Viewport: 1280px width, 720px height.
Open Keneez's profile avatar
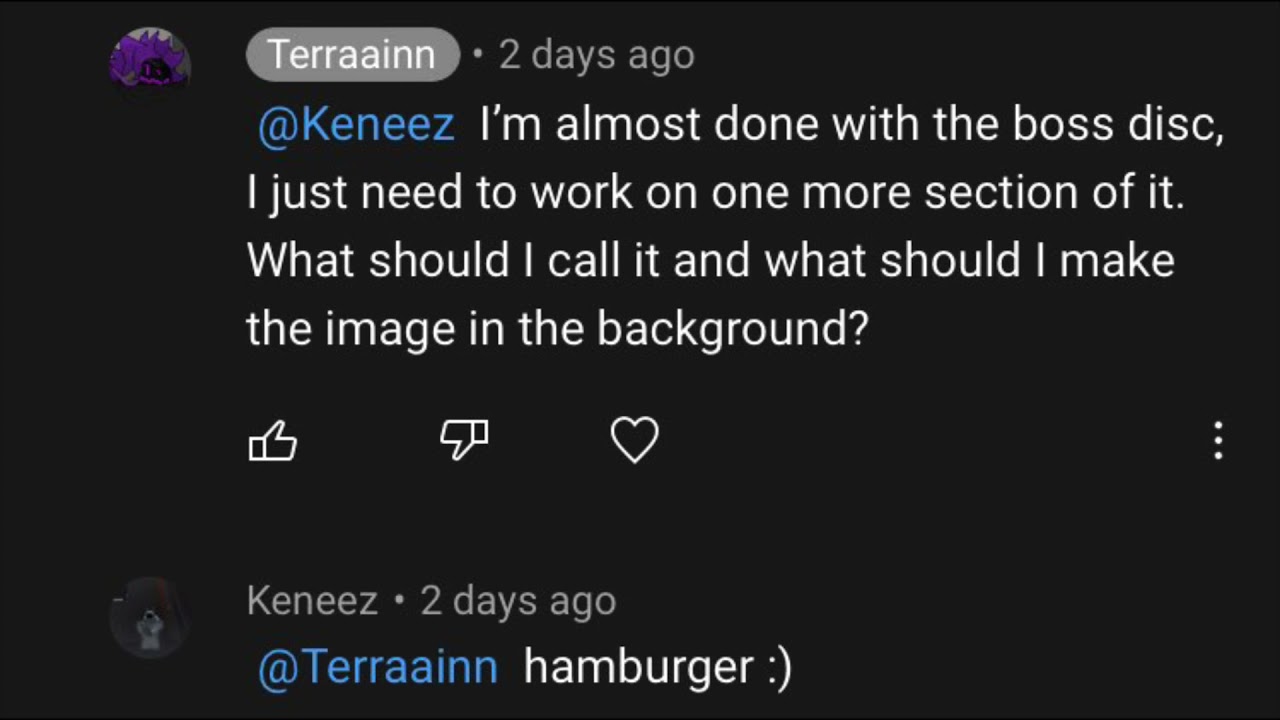(150, 617)
